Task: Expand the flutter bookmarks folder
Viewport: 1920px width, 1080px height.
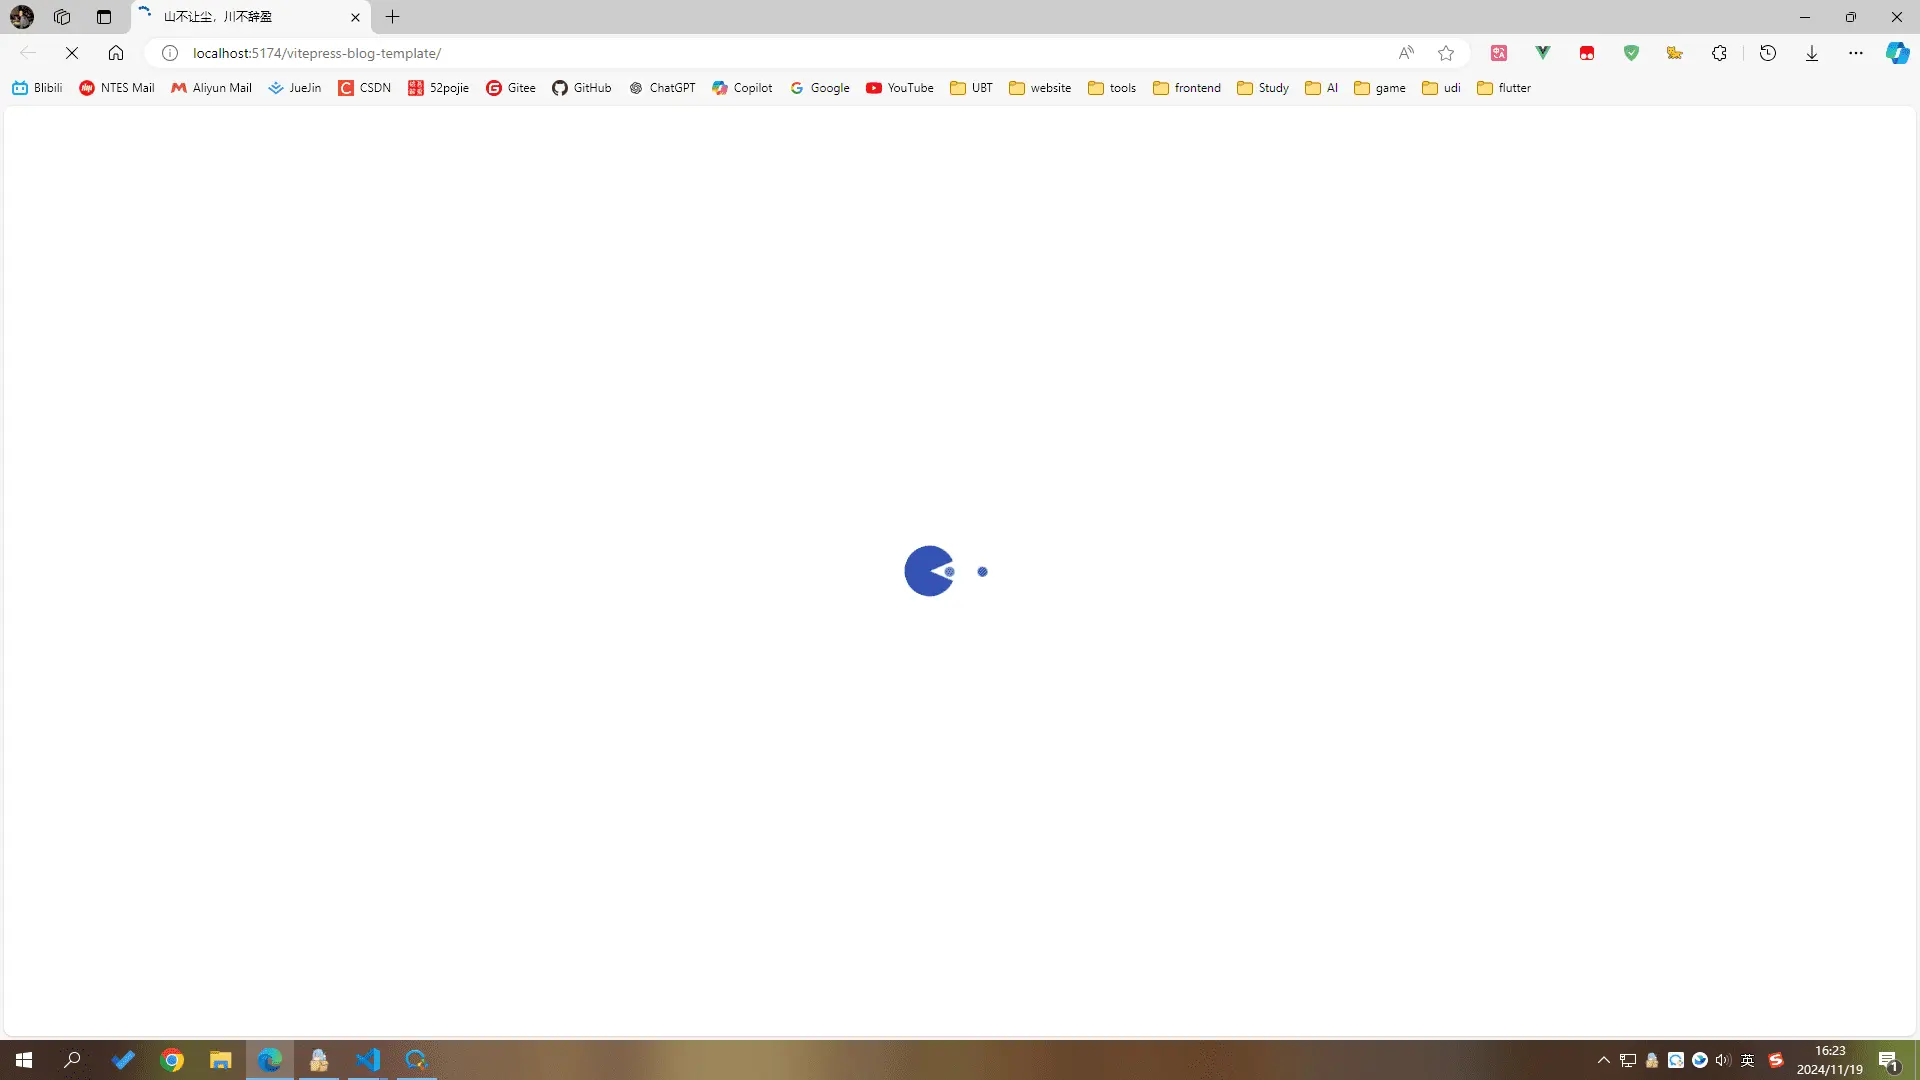Action: 1504,88
